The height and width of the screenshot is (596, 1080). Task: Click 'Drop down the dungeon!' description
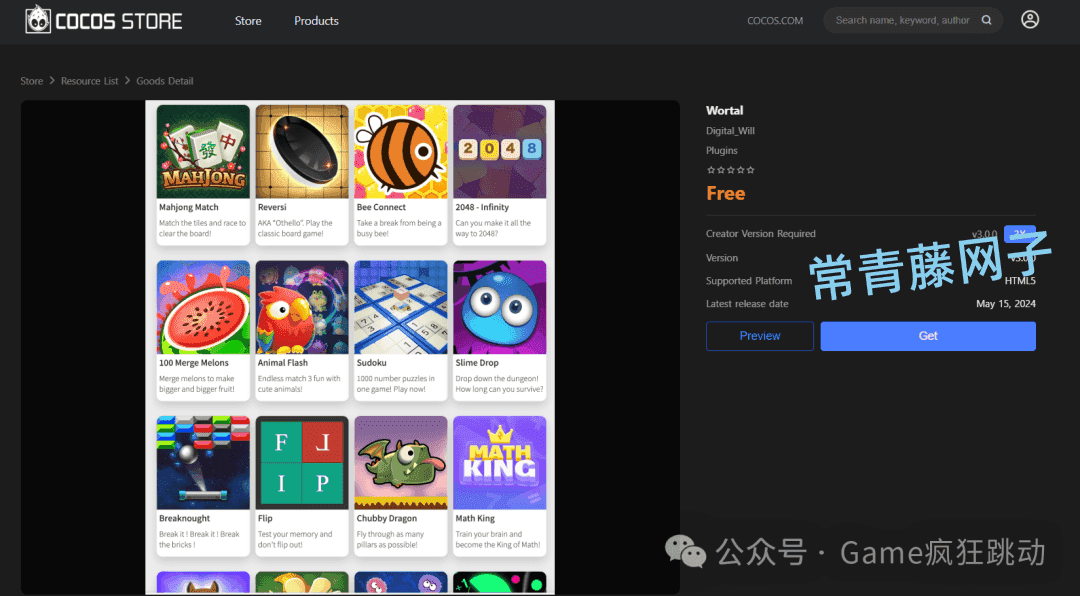499,384
